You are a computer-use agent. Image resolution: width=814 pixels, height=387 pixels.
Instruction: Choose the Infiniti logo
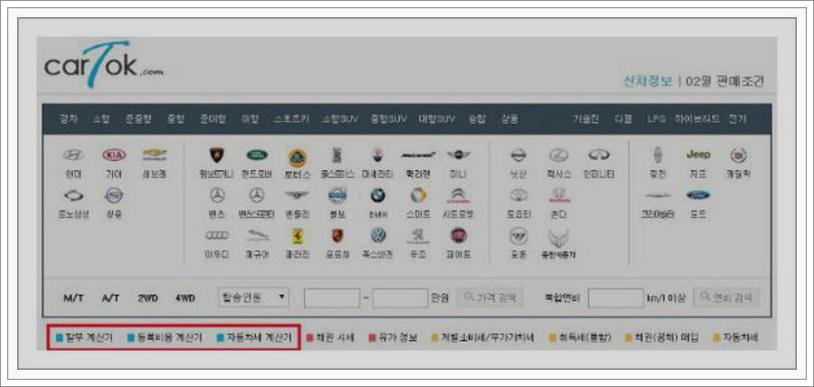coord(599,155)
